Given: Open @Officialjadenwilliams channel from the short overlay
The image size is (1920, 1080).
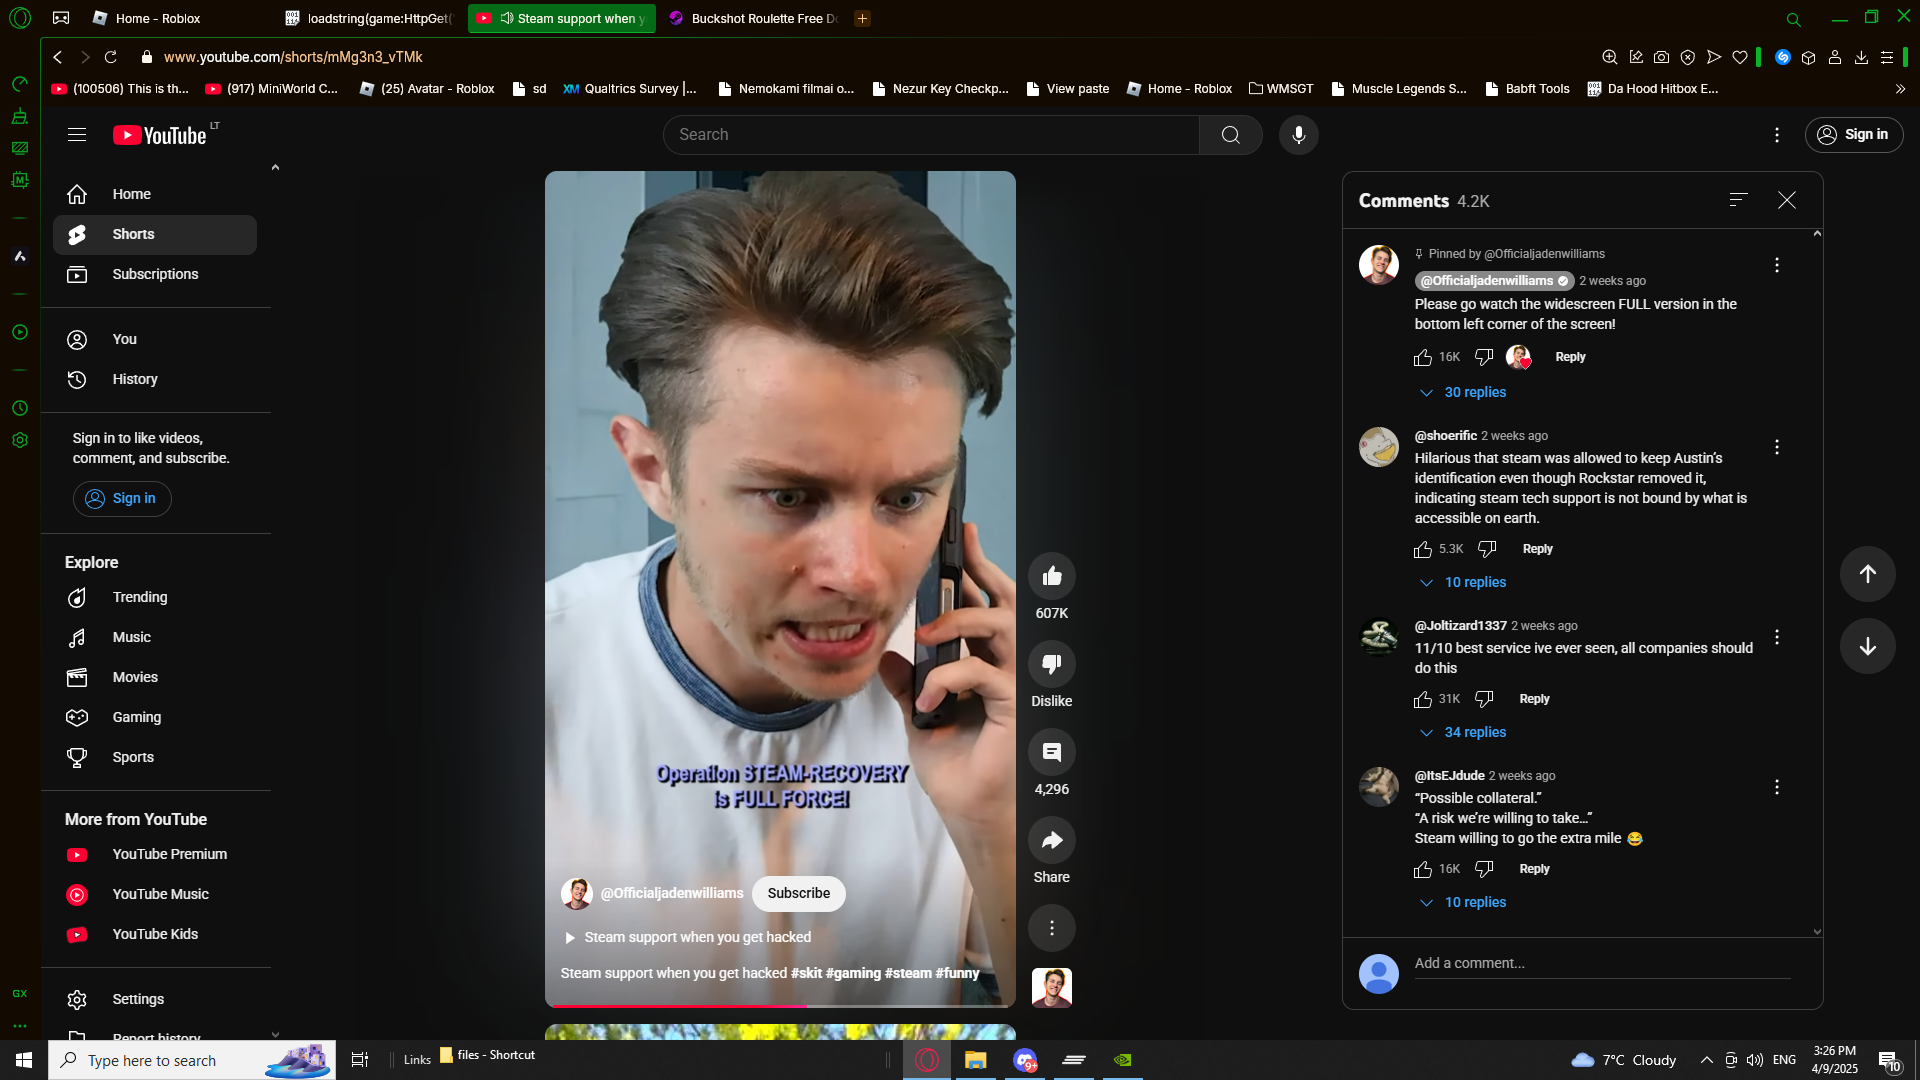Looking at the screenshot, I should (671, 893).
